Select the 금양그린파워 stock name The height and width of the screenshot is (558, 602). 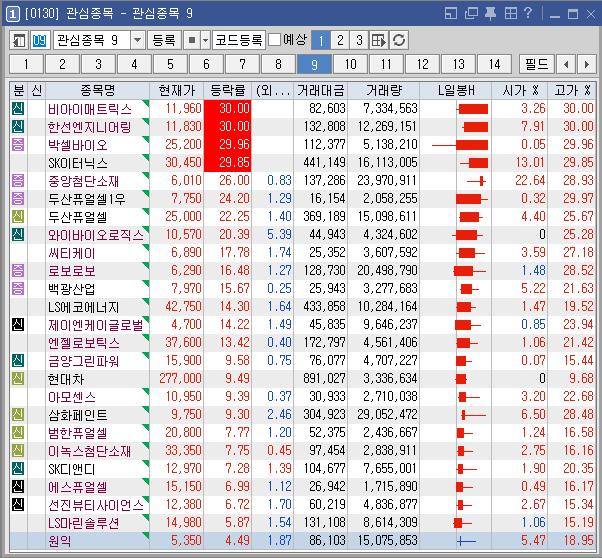click(83, 361)
